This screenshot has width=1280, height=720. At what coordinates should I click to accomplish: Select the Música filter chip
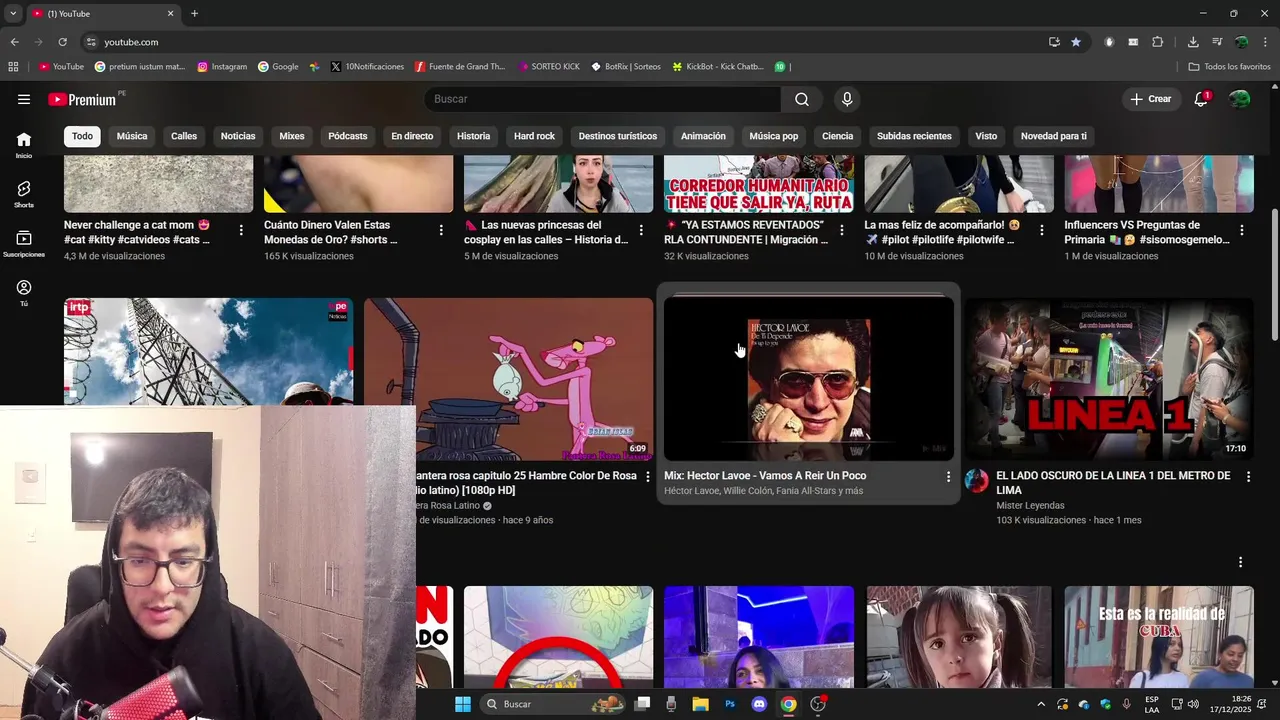tap(132, 136)
